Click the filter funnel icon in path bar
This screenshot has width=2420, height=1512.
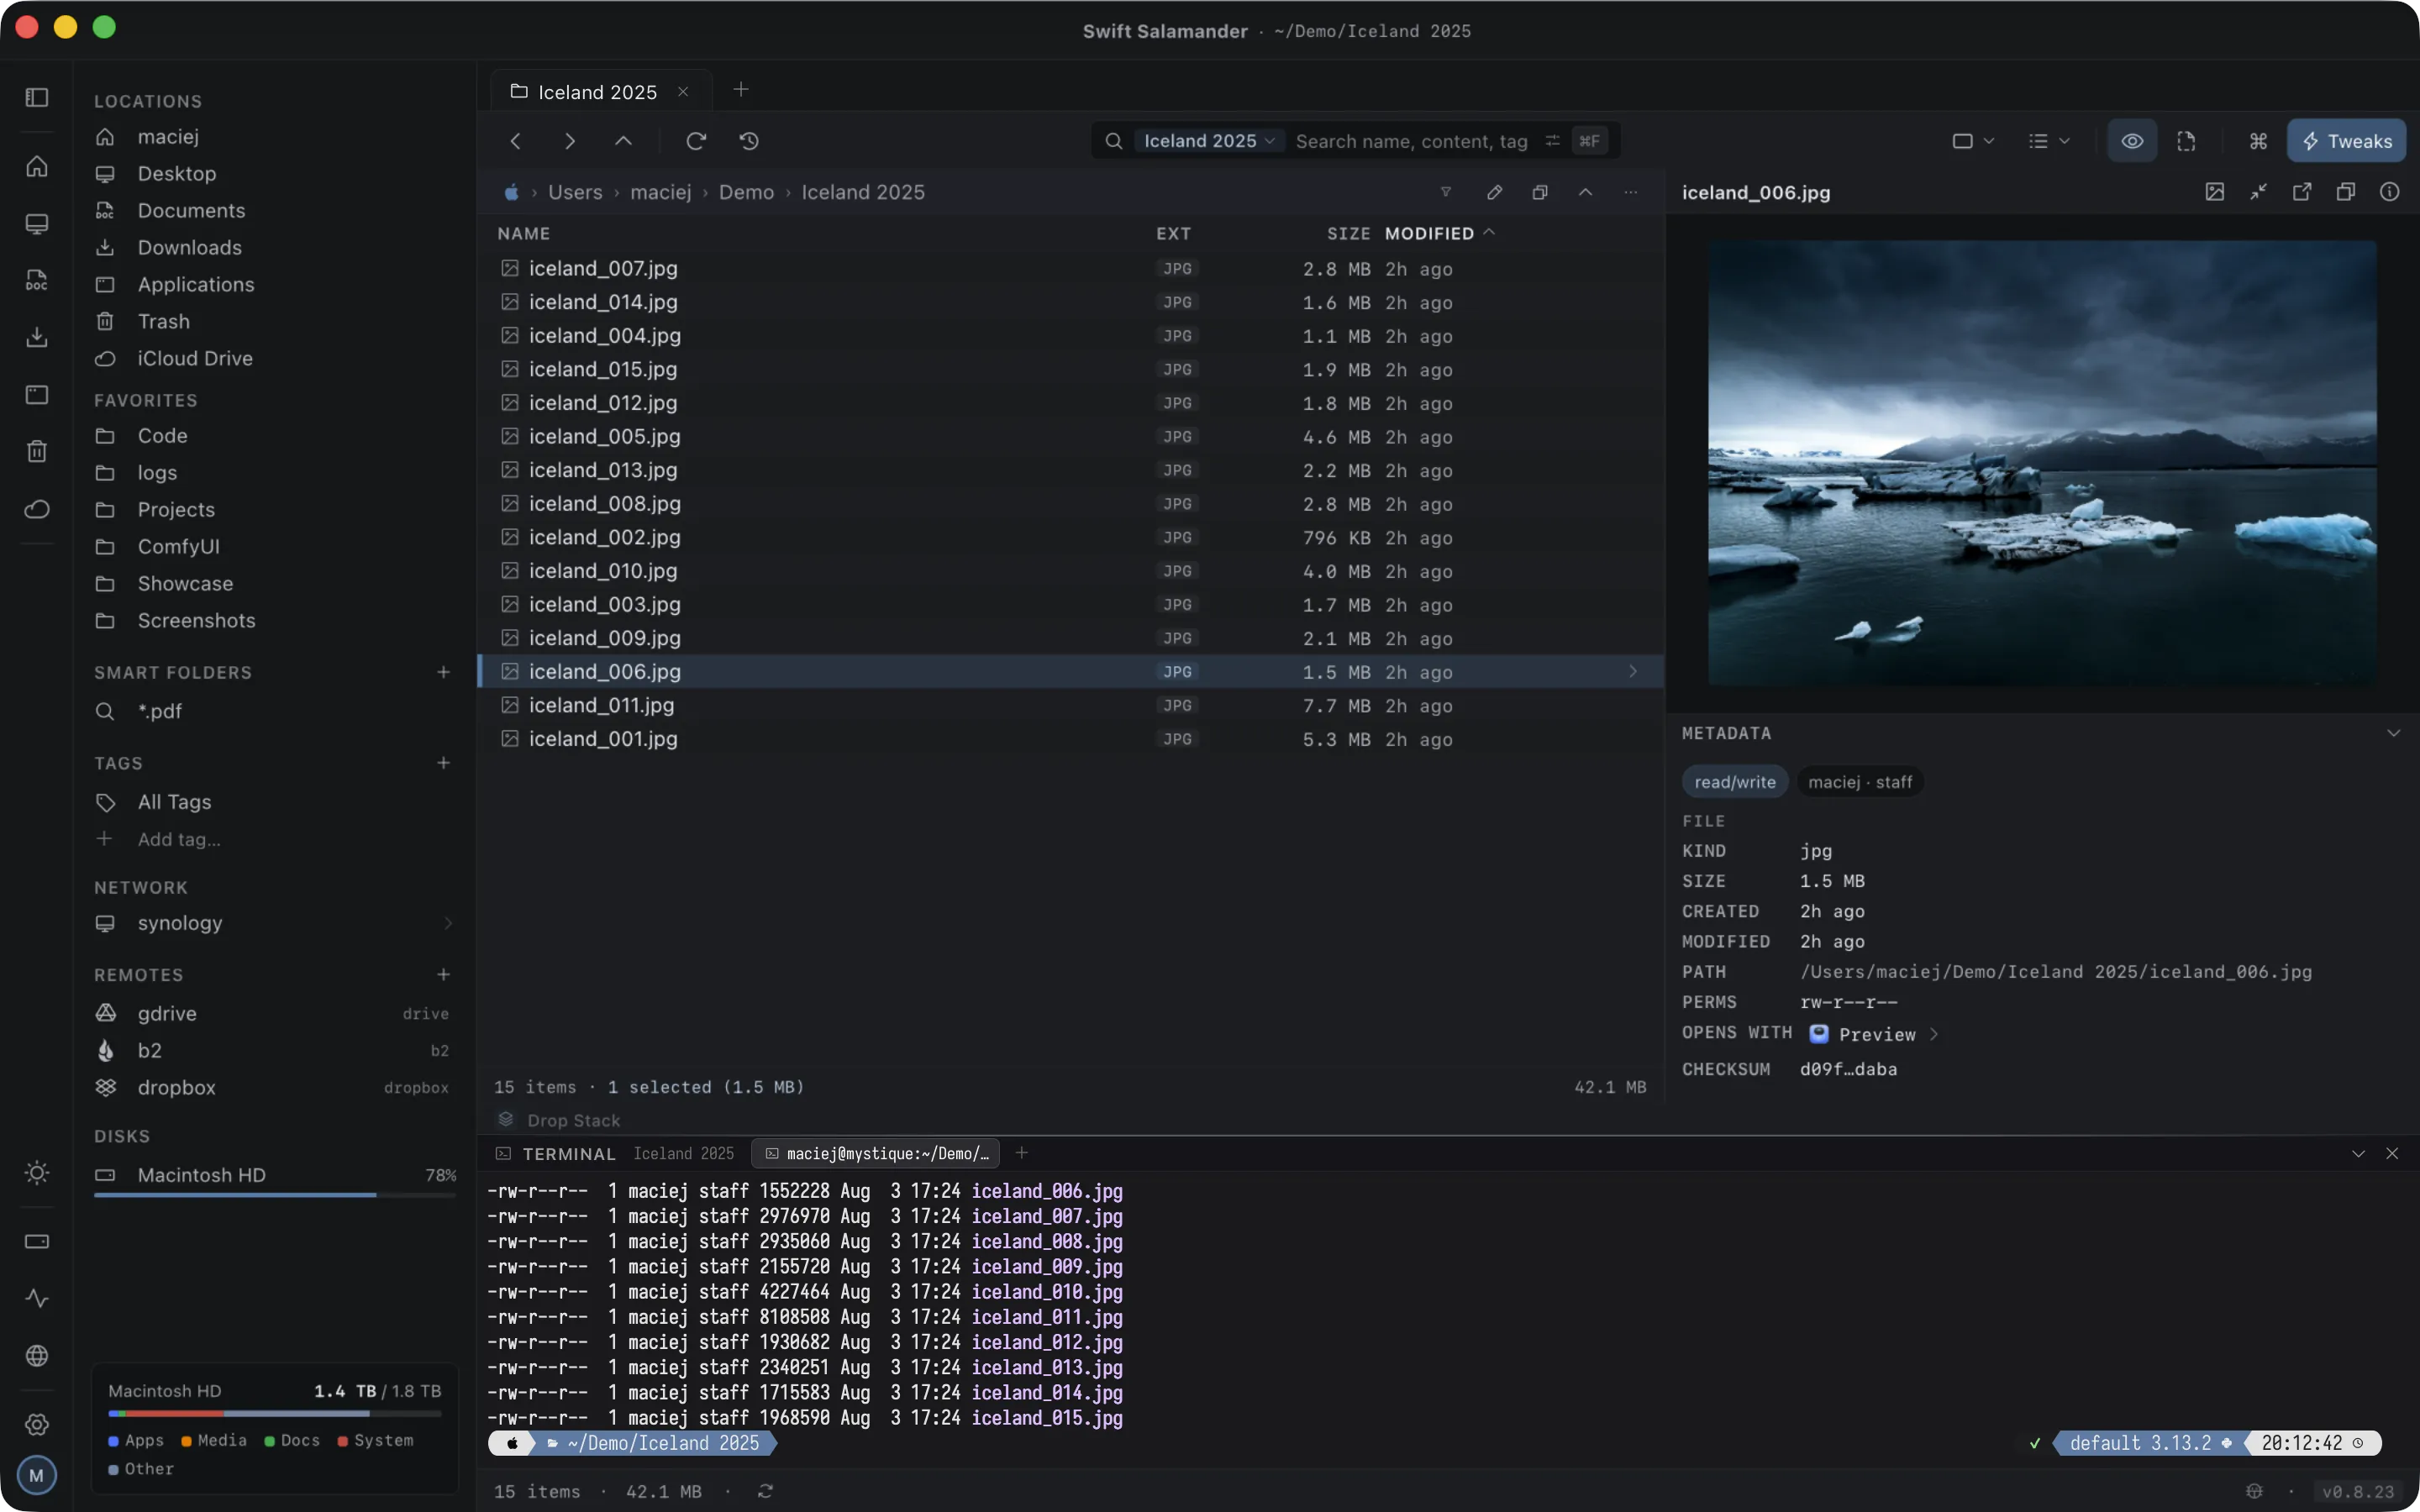[x=1445, y=192]
